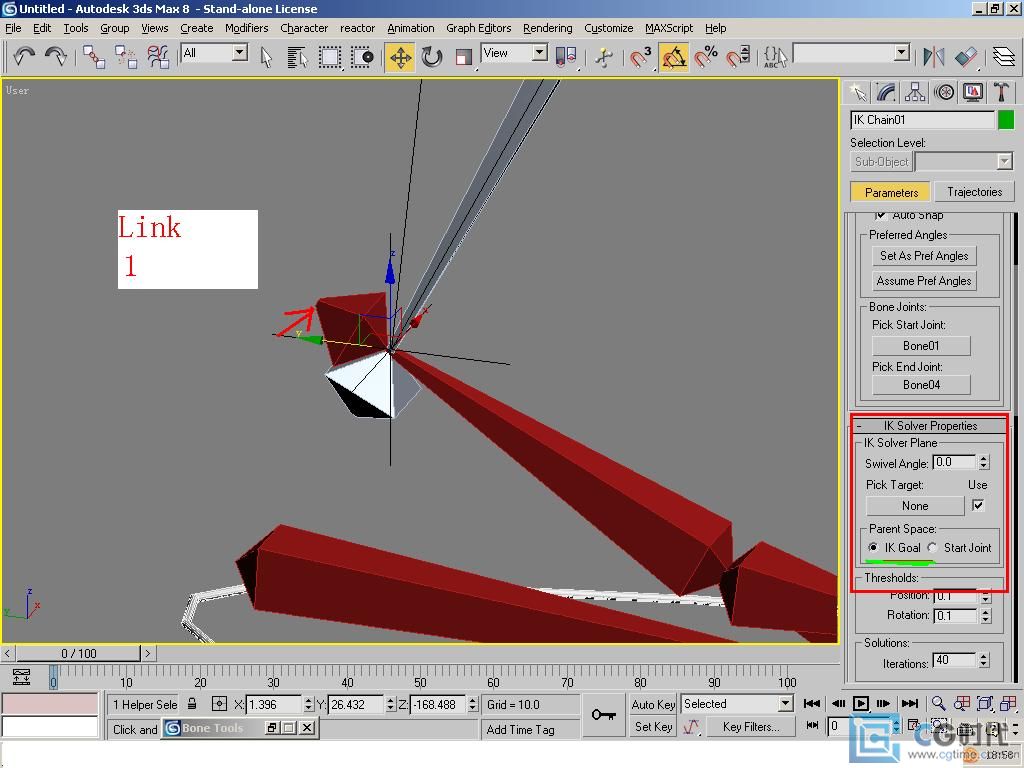Open the Rendering menu
The width and height of the screenshot is (1024, 768).
point(548,28)
